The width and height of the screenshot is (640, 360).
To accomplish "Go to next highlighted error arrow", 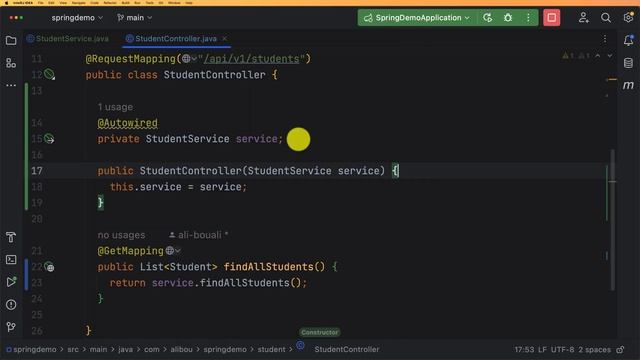I will (609, 56).
